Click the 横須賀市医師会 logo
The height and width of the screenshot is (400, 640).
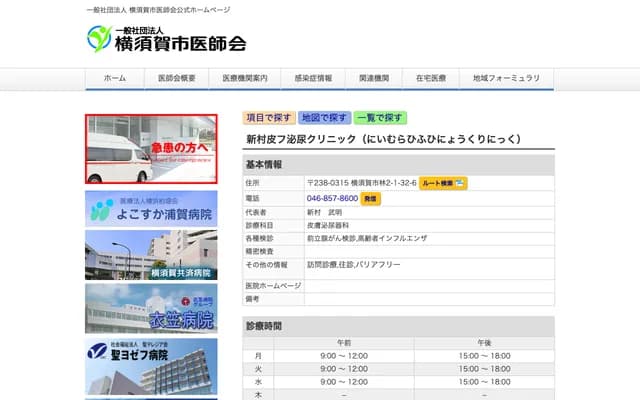(x=165, y=40)
